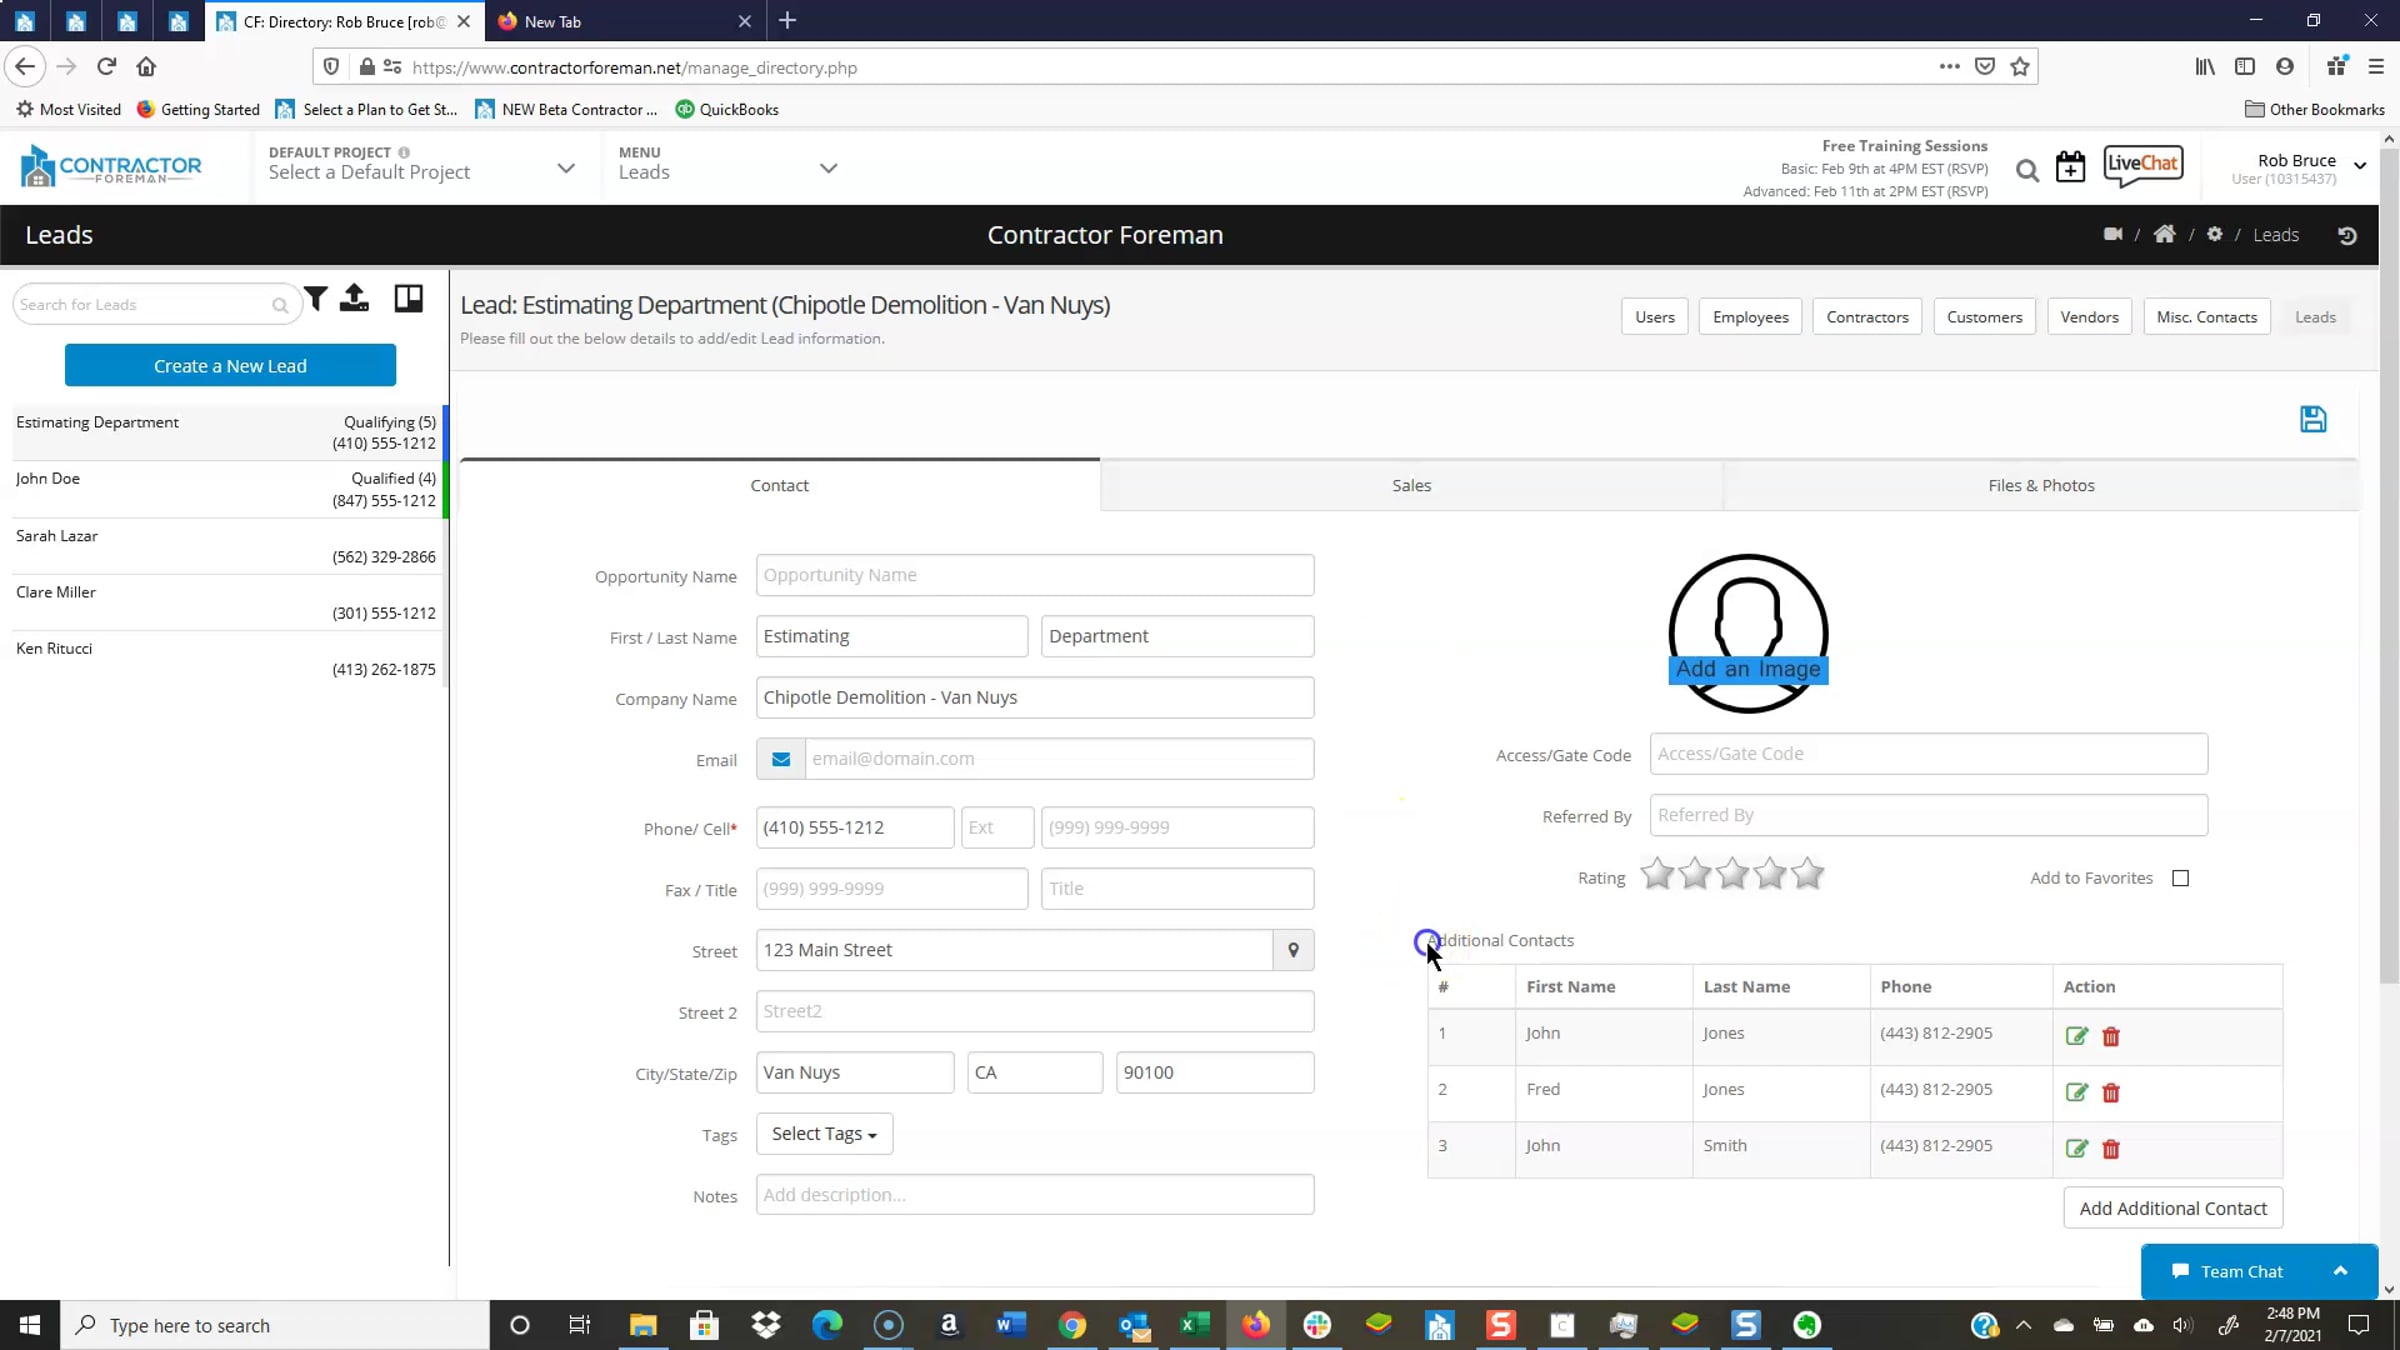Click the video camera icon in breadcrumb
Screen dimensions: 2400x1350
[x=2113, y=234]
